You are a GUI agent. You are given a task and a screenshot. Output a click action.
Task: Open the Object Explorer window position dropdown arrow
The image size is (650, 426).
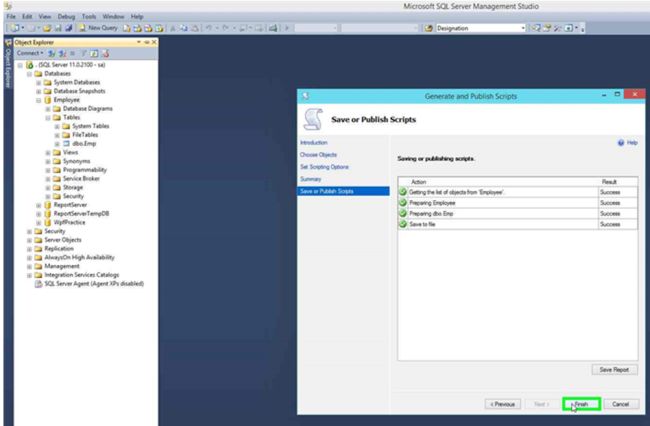tap(139, 42)
